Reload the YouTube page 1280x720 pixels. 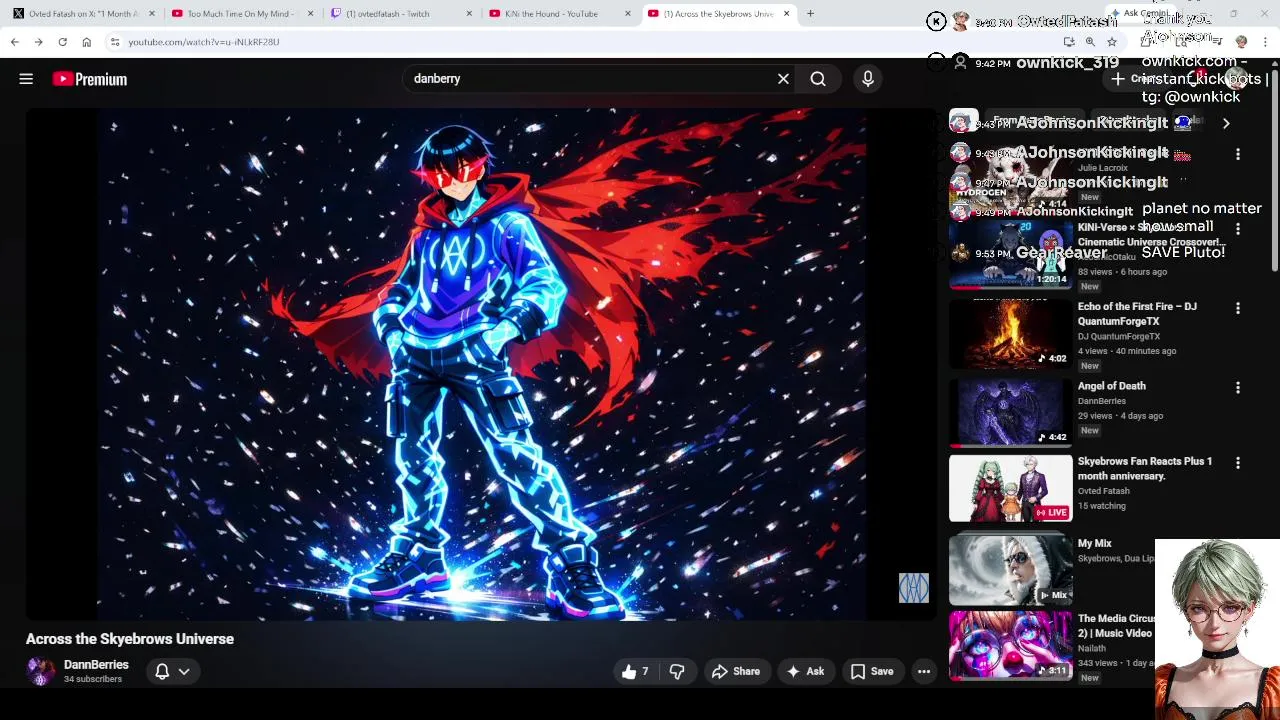pos(62,42)
